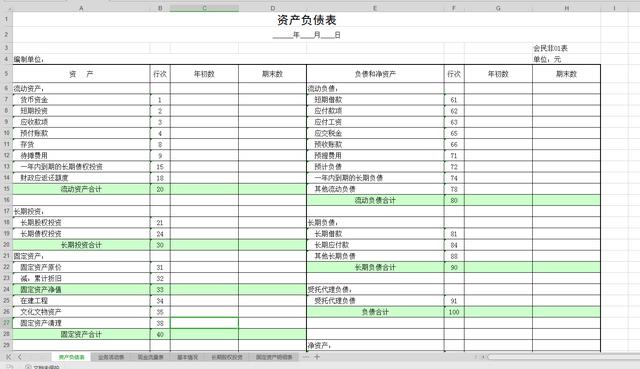Select the 净资产 section cell
Viewport: 640px width, 369px height.
(x=375, y=345)
